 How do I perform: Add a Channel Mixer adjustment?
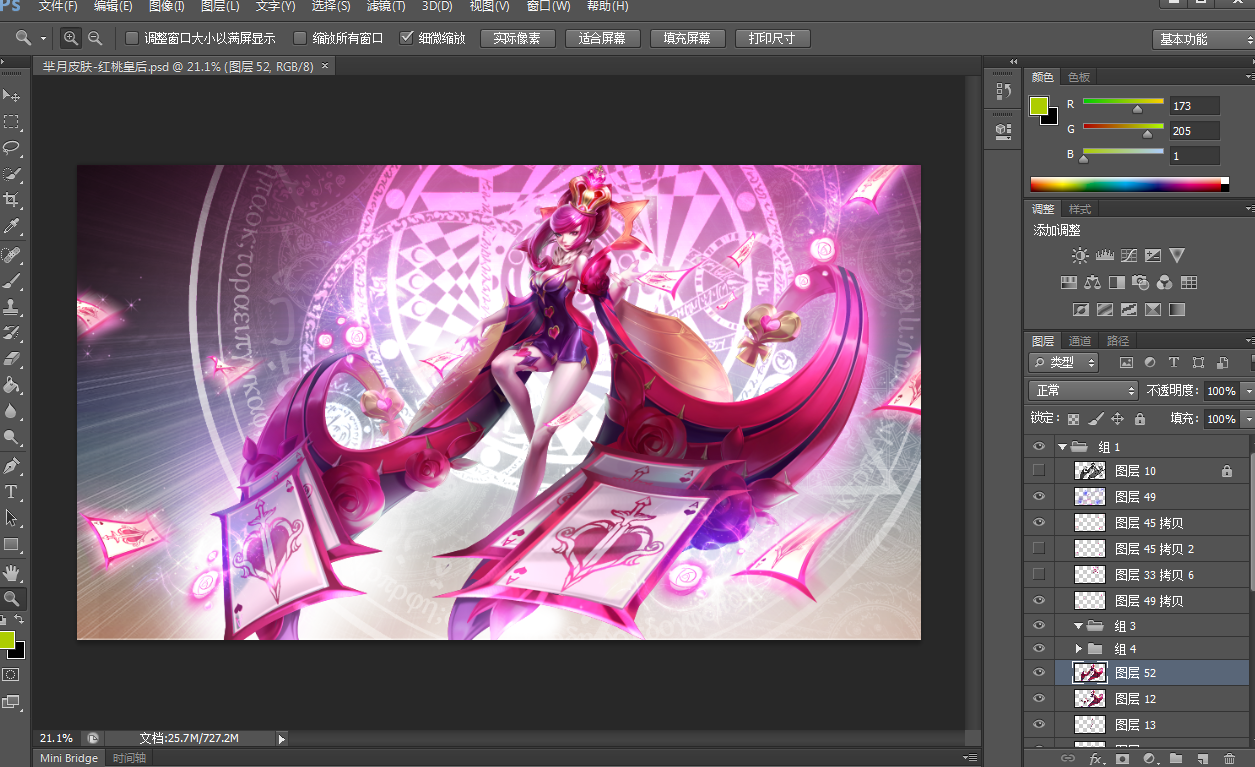1165,283
